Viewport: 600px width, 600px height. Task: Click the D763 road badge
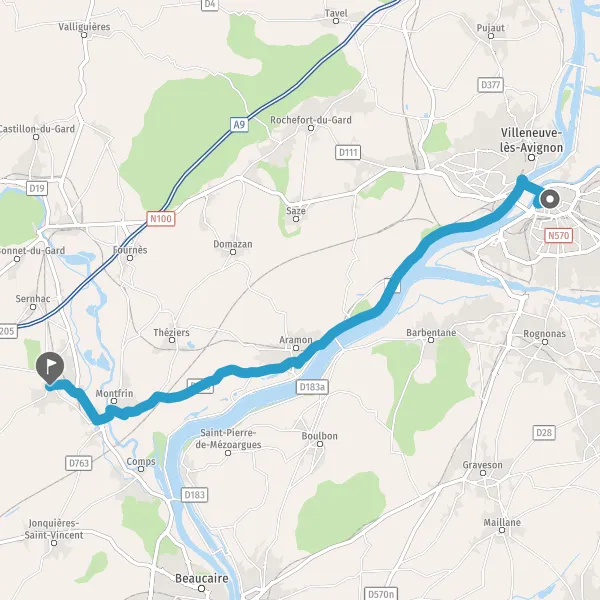79,463
